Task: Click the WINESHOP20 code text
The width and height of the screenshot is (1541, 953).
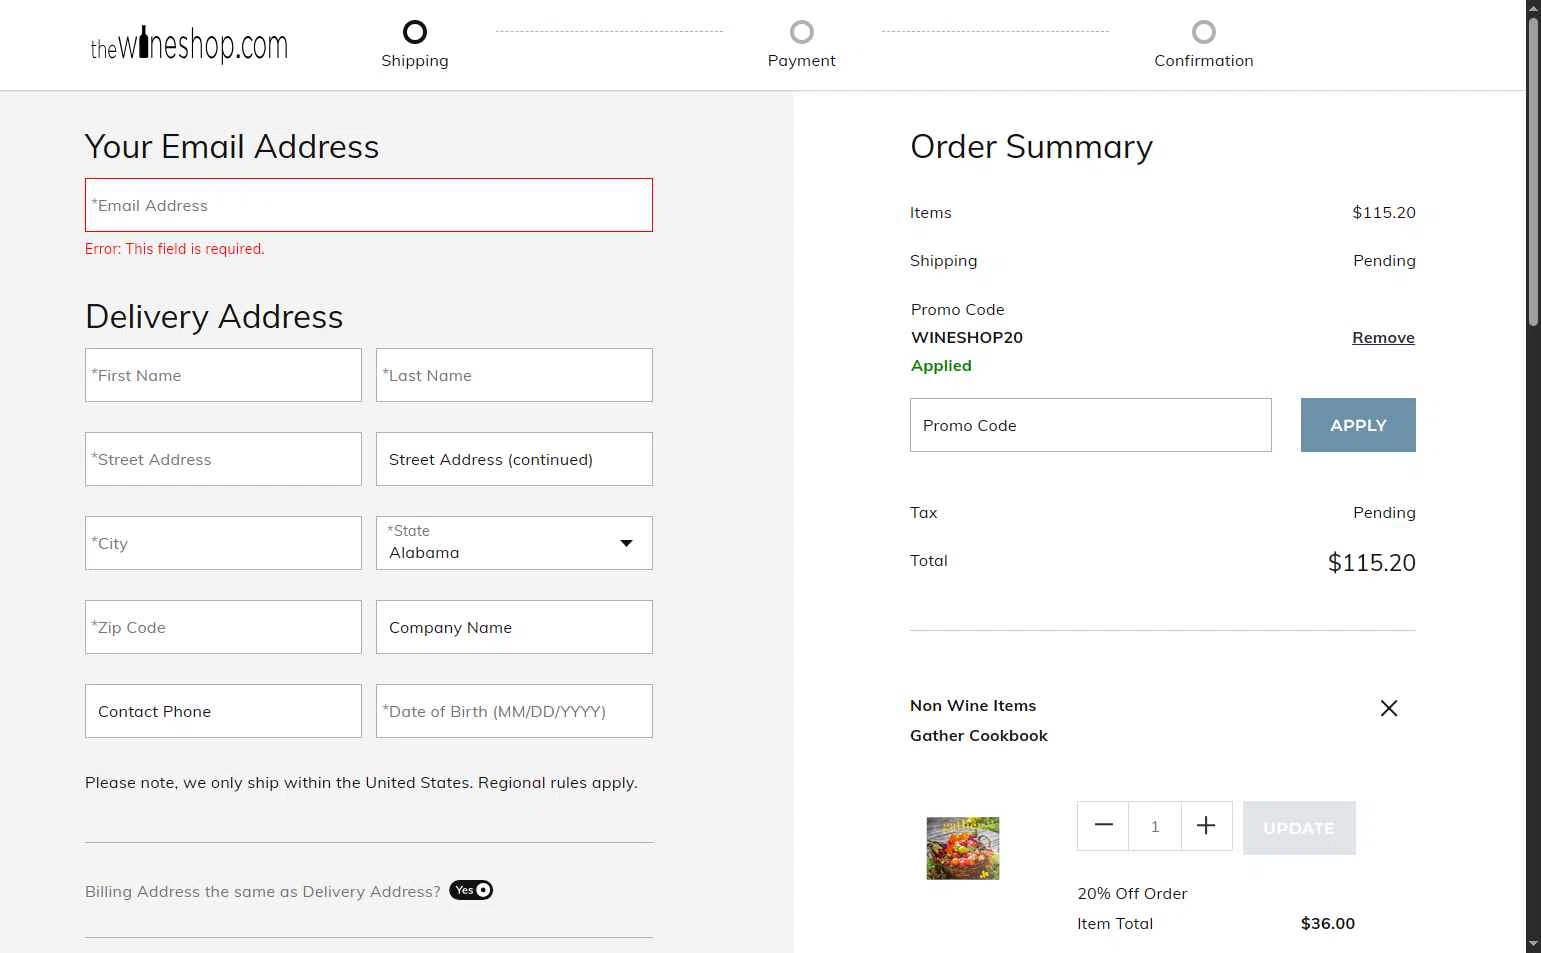Action: point(967,338)
